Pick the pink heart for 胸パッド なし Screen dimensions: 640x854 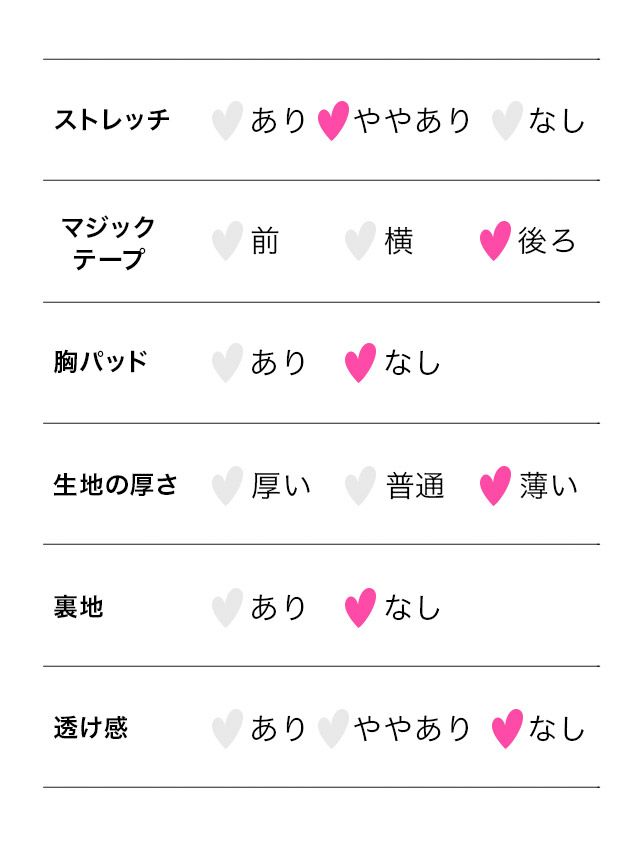click(x=360, y=362)
